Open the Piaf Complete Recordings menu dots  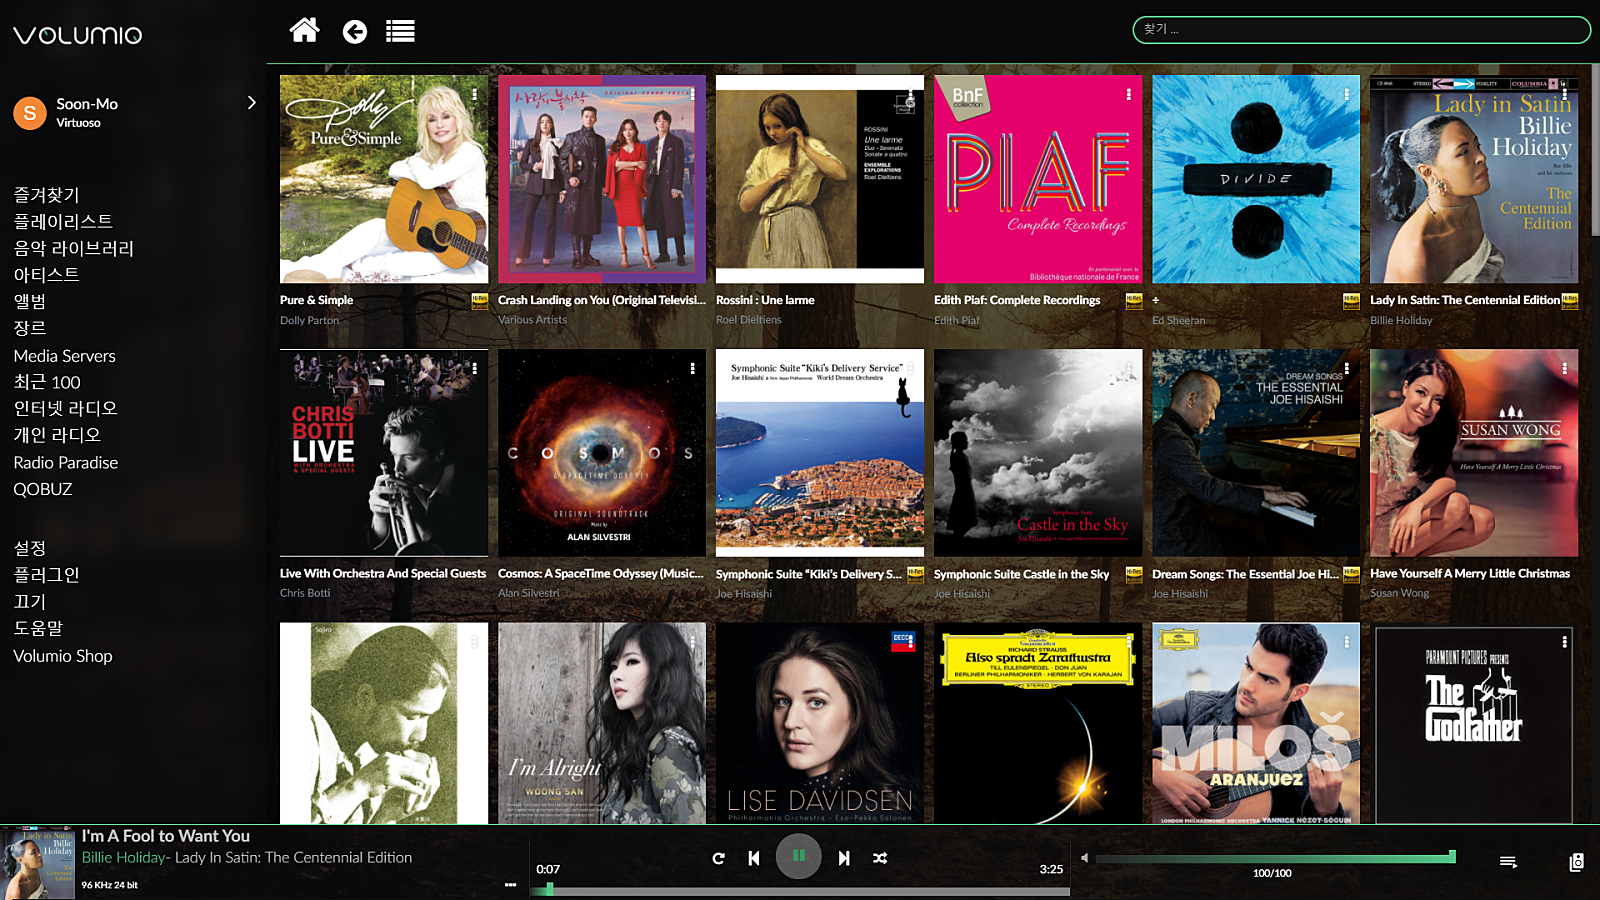pos(1128,94)
